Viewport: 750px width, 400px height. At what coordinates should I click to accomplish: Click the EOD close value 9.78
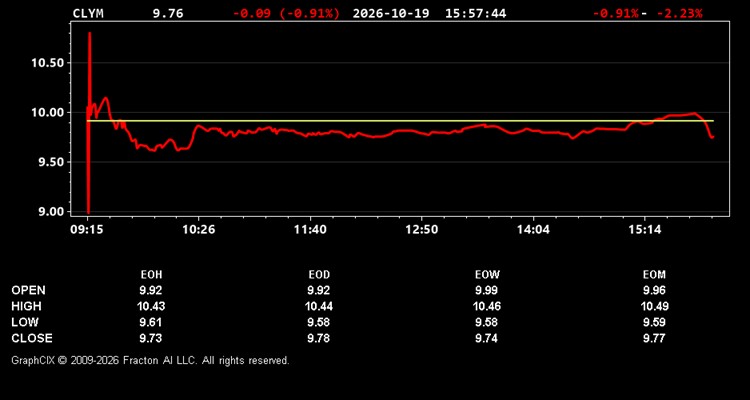319,338
